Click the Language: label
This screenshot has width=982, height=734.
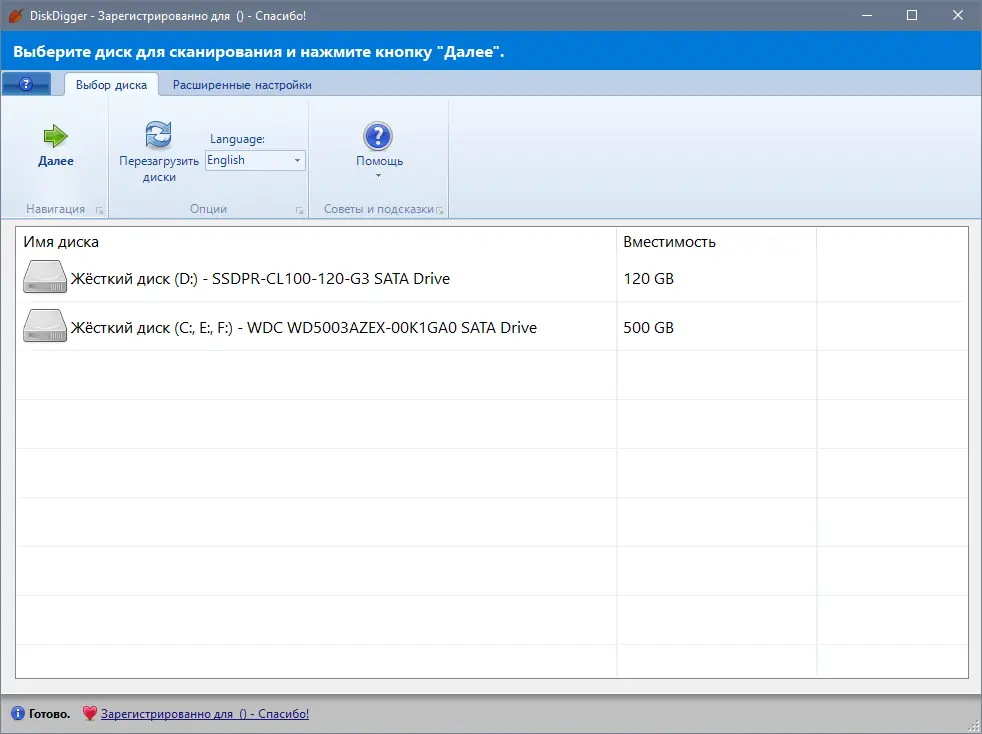click(x=237, y=139)
